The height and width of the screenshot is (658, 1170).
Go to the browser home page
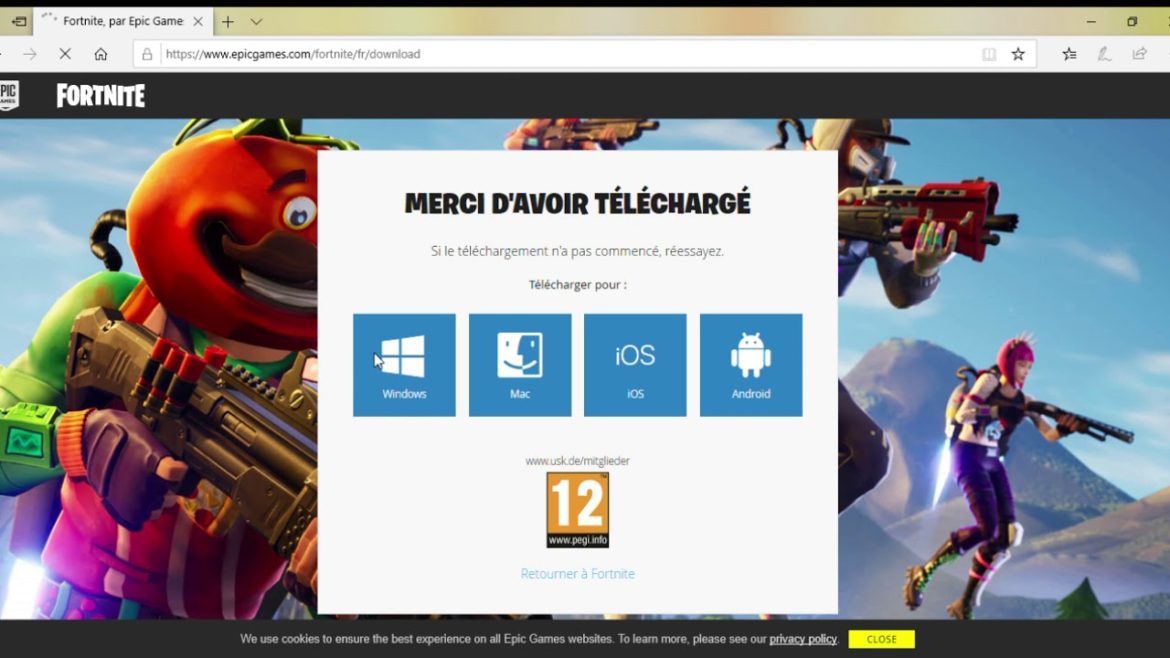point(101,54)
